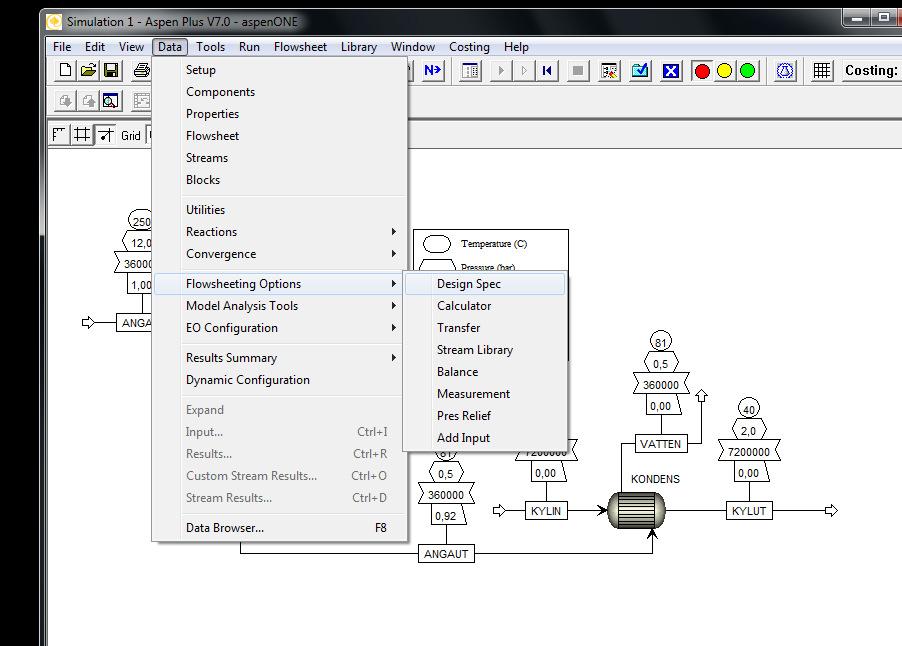Open Data Browser from the Data menu
The width and height of the screenshot is (902, 646).
pos(280,527)
